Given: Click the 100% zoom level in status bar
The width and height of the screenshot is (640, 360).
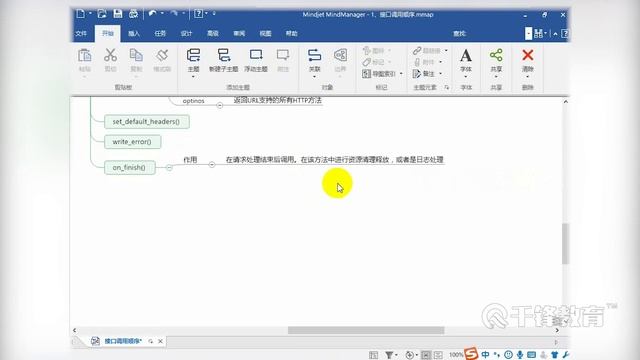Looking at the screenshot, I should click(x=456, y=355).
